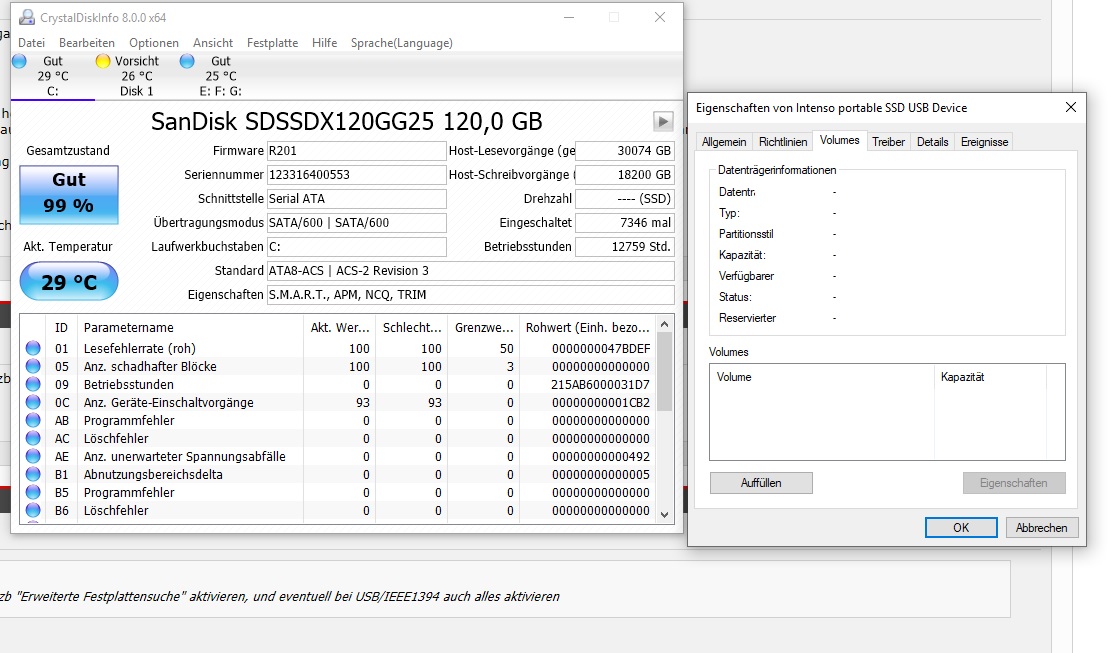The image size is (1113, 653).
Task: Click the status circle for AC Löschfehler
Action: point(33,439)
